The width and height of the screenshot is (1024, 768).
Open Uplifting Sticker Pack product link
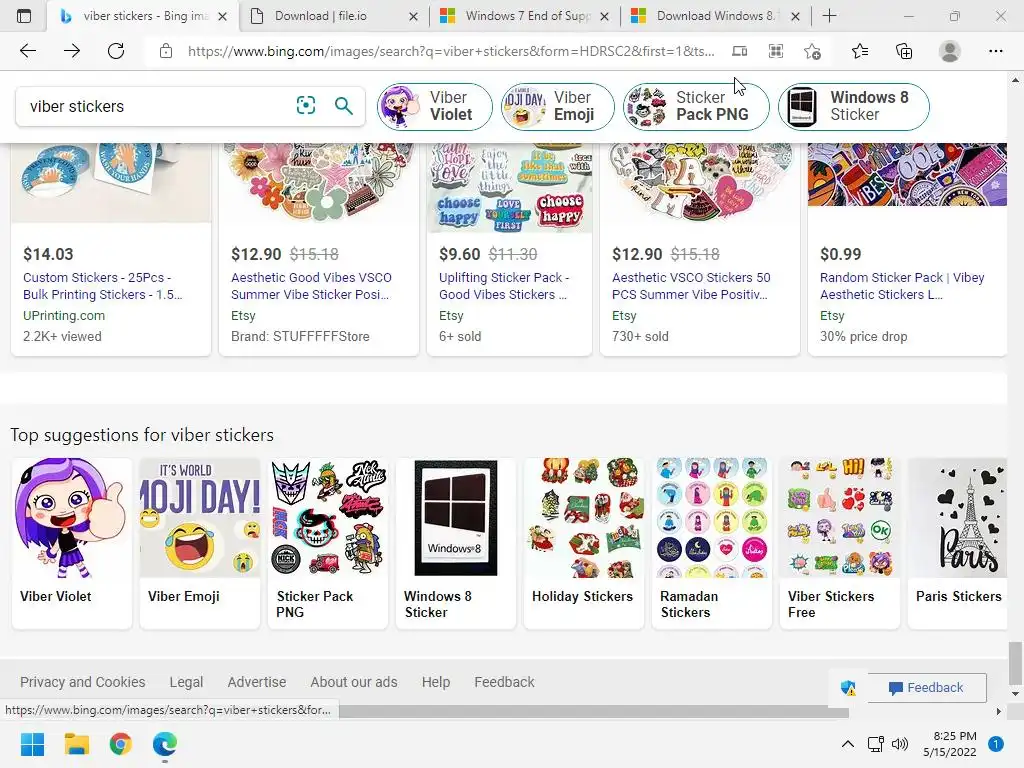[504, 286]
